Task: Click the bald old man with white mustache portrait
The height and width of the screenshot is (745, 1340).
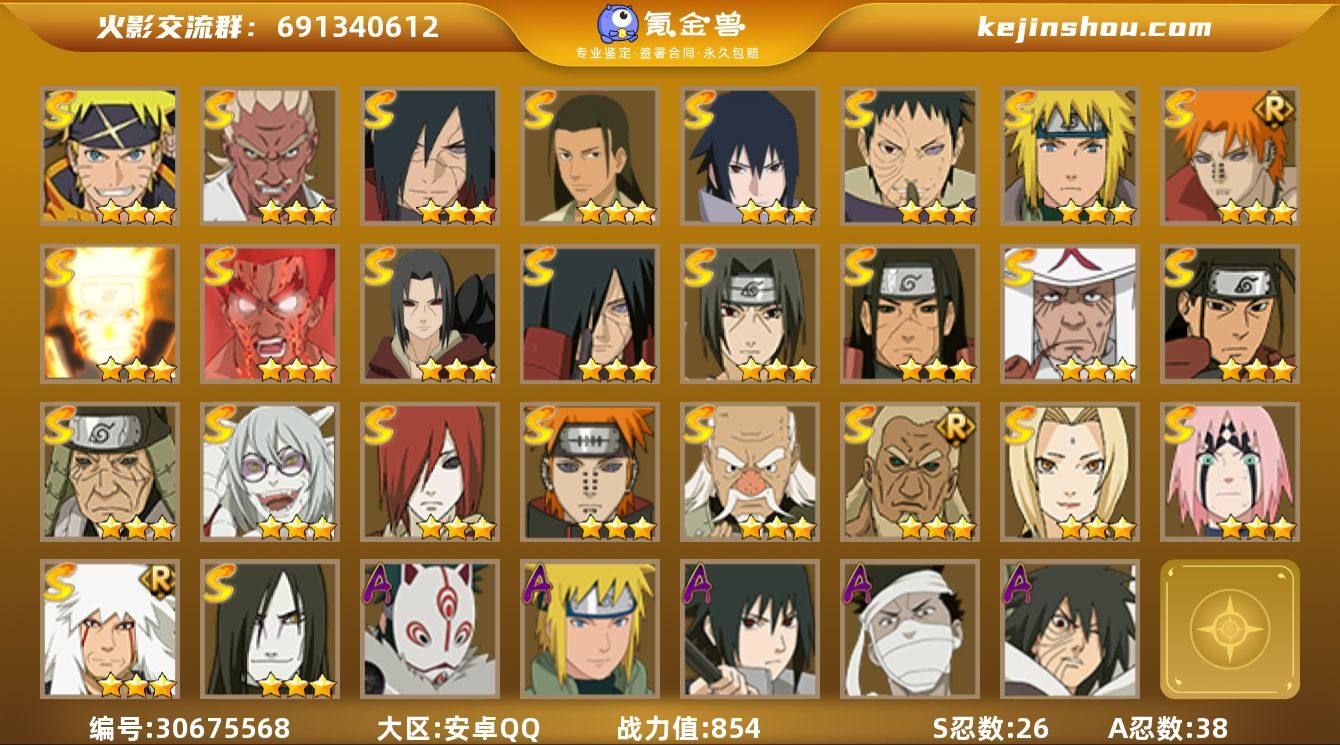Action: (749, 471)
